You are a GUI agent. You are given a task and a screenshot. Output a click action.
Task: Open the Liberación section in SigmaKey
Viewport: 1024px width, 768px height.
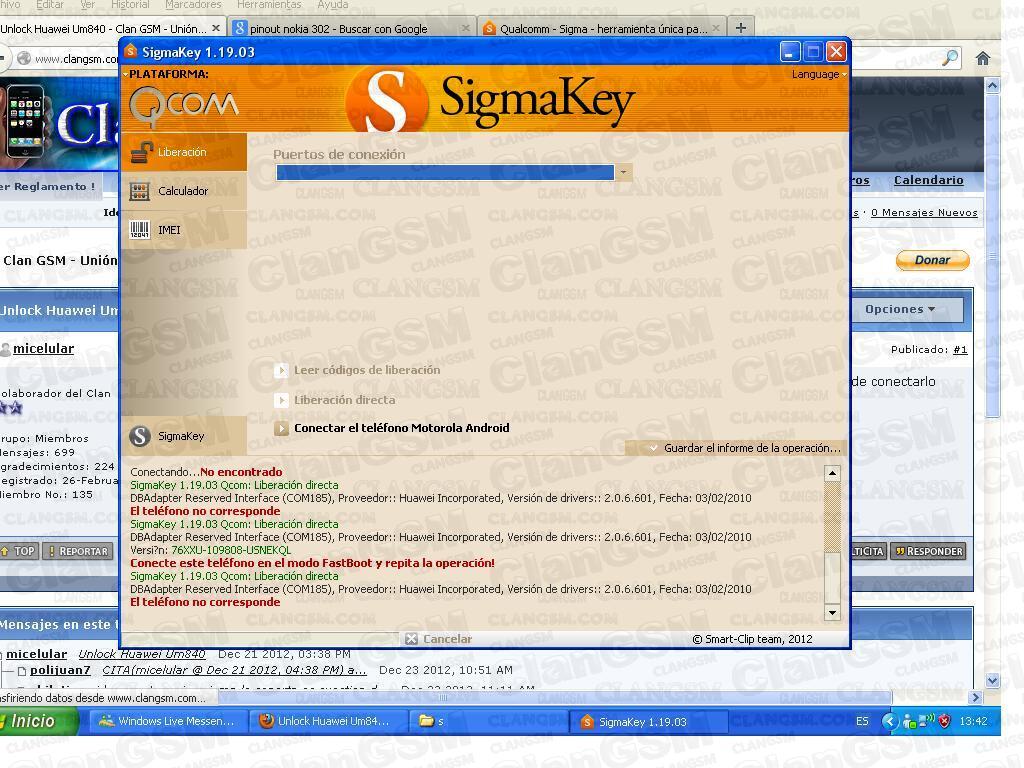tap(184, 152)
